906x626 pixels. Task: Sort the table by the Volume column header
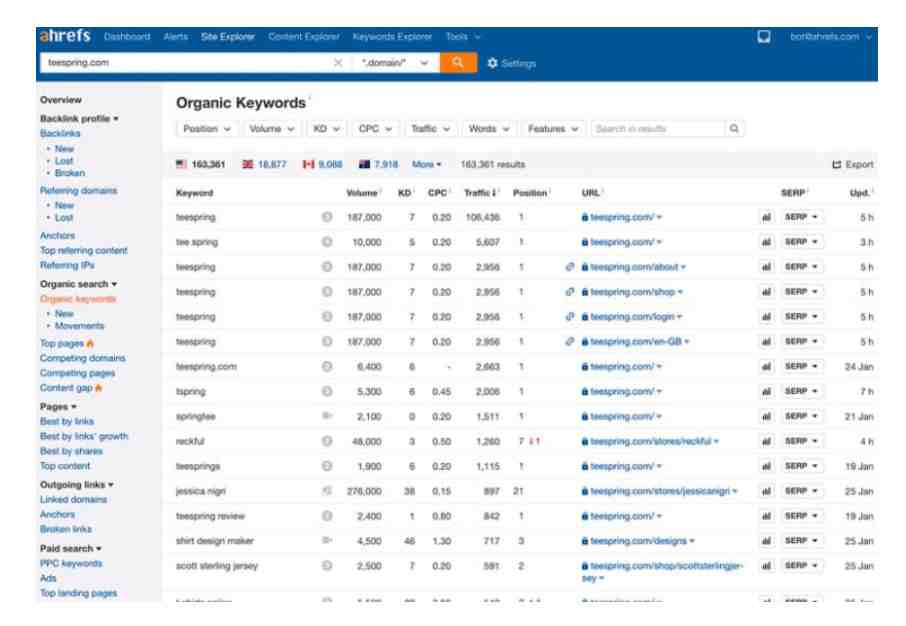pyautogui.click(x=363, y=192)
